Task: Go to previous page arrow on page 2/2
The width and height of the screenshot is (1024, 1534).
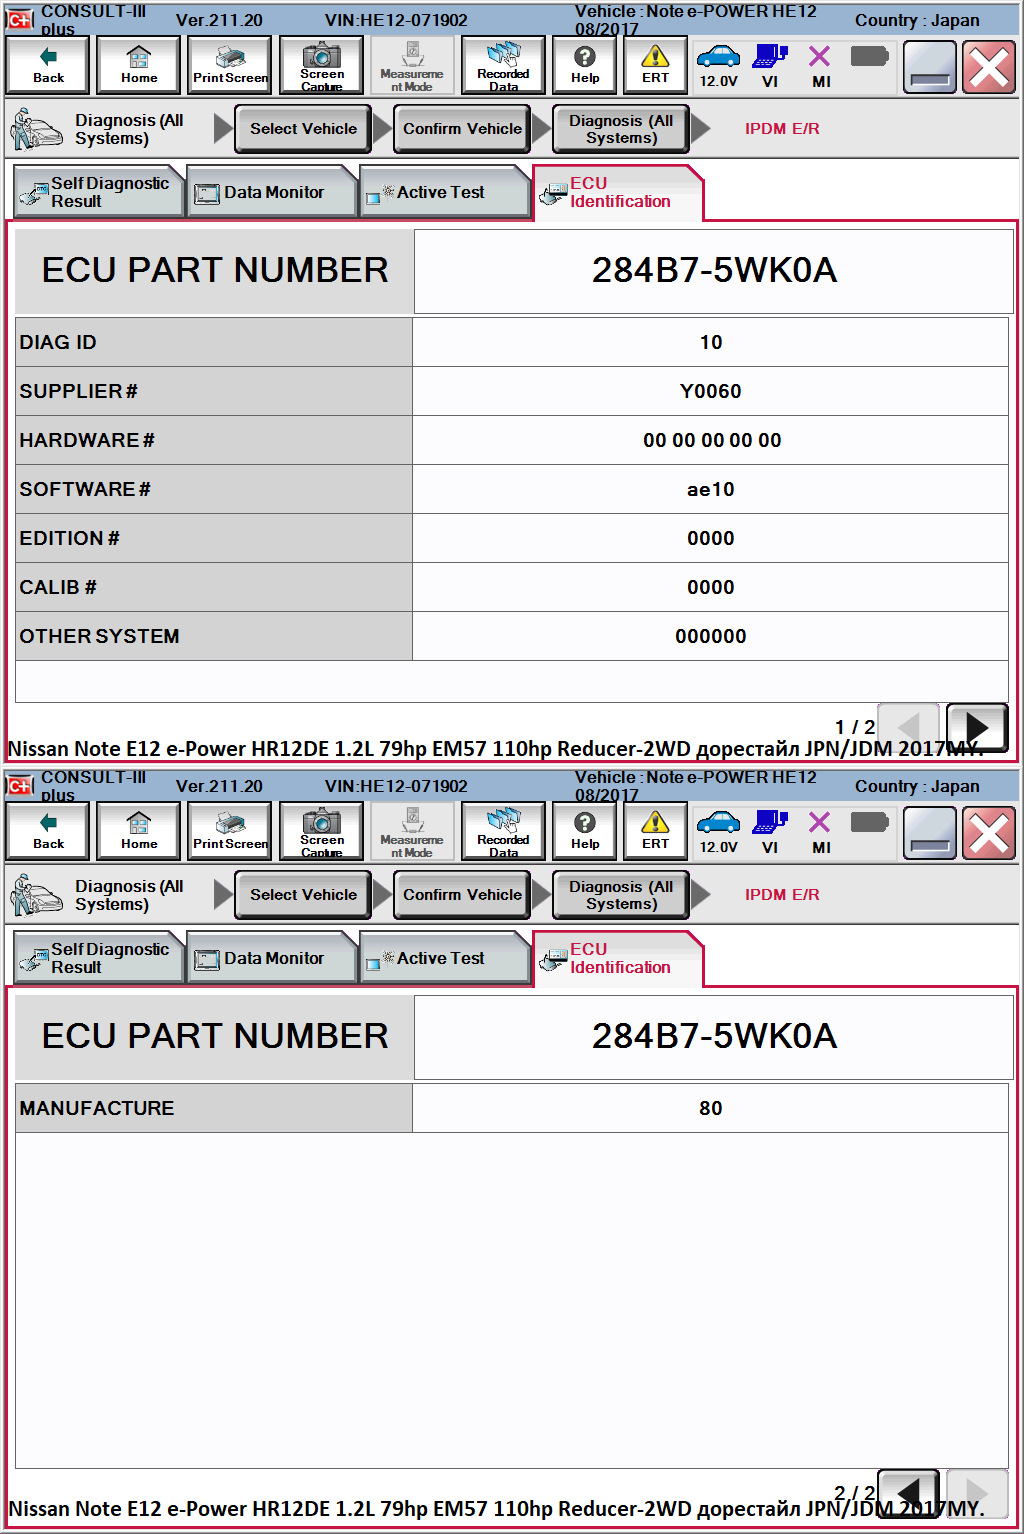Action: (x=909, y=1493)
